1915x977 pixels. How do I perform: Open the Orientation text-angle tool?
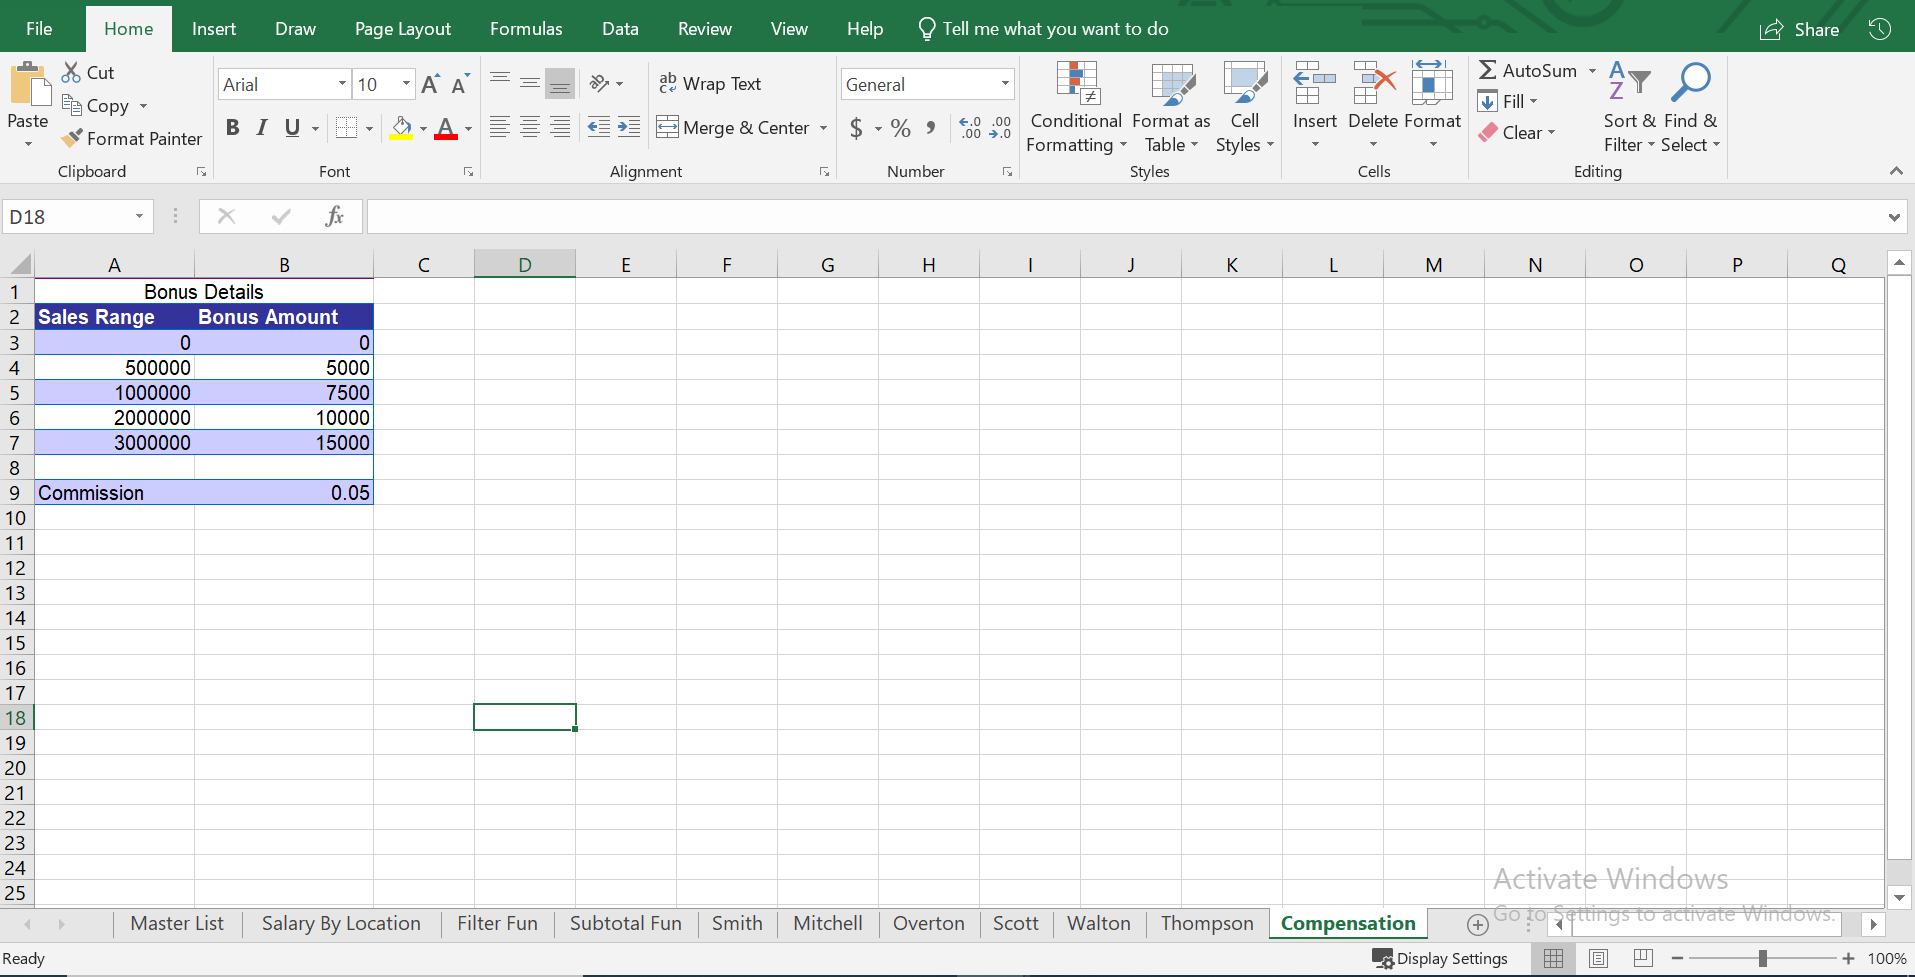tap(600, 83)
